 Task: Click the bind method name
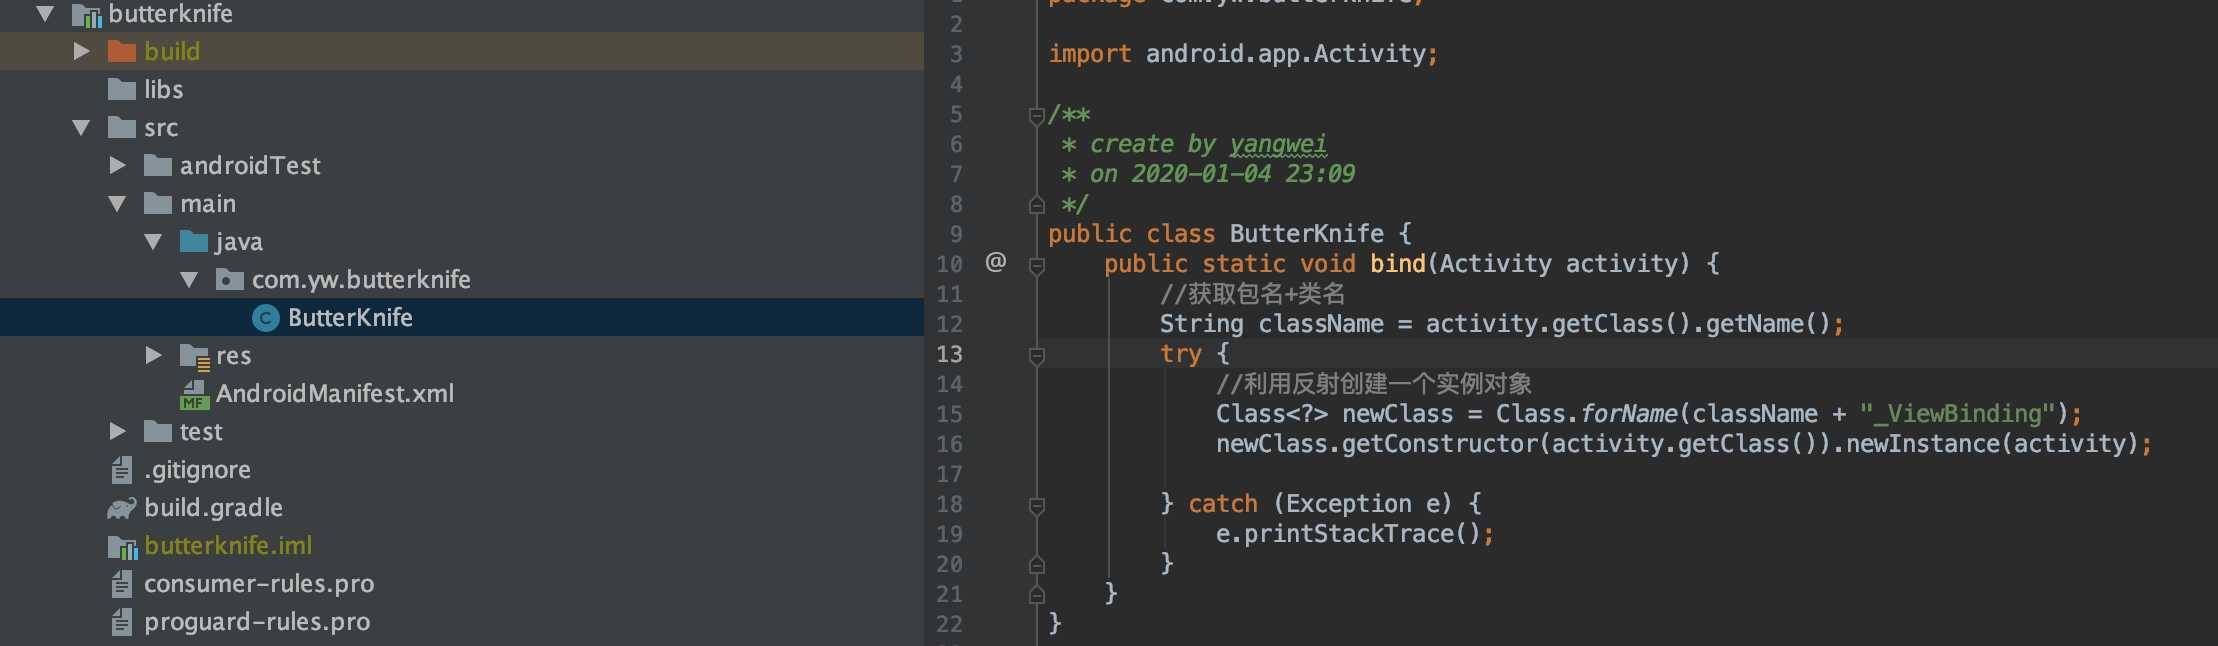(1398, 264)
